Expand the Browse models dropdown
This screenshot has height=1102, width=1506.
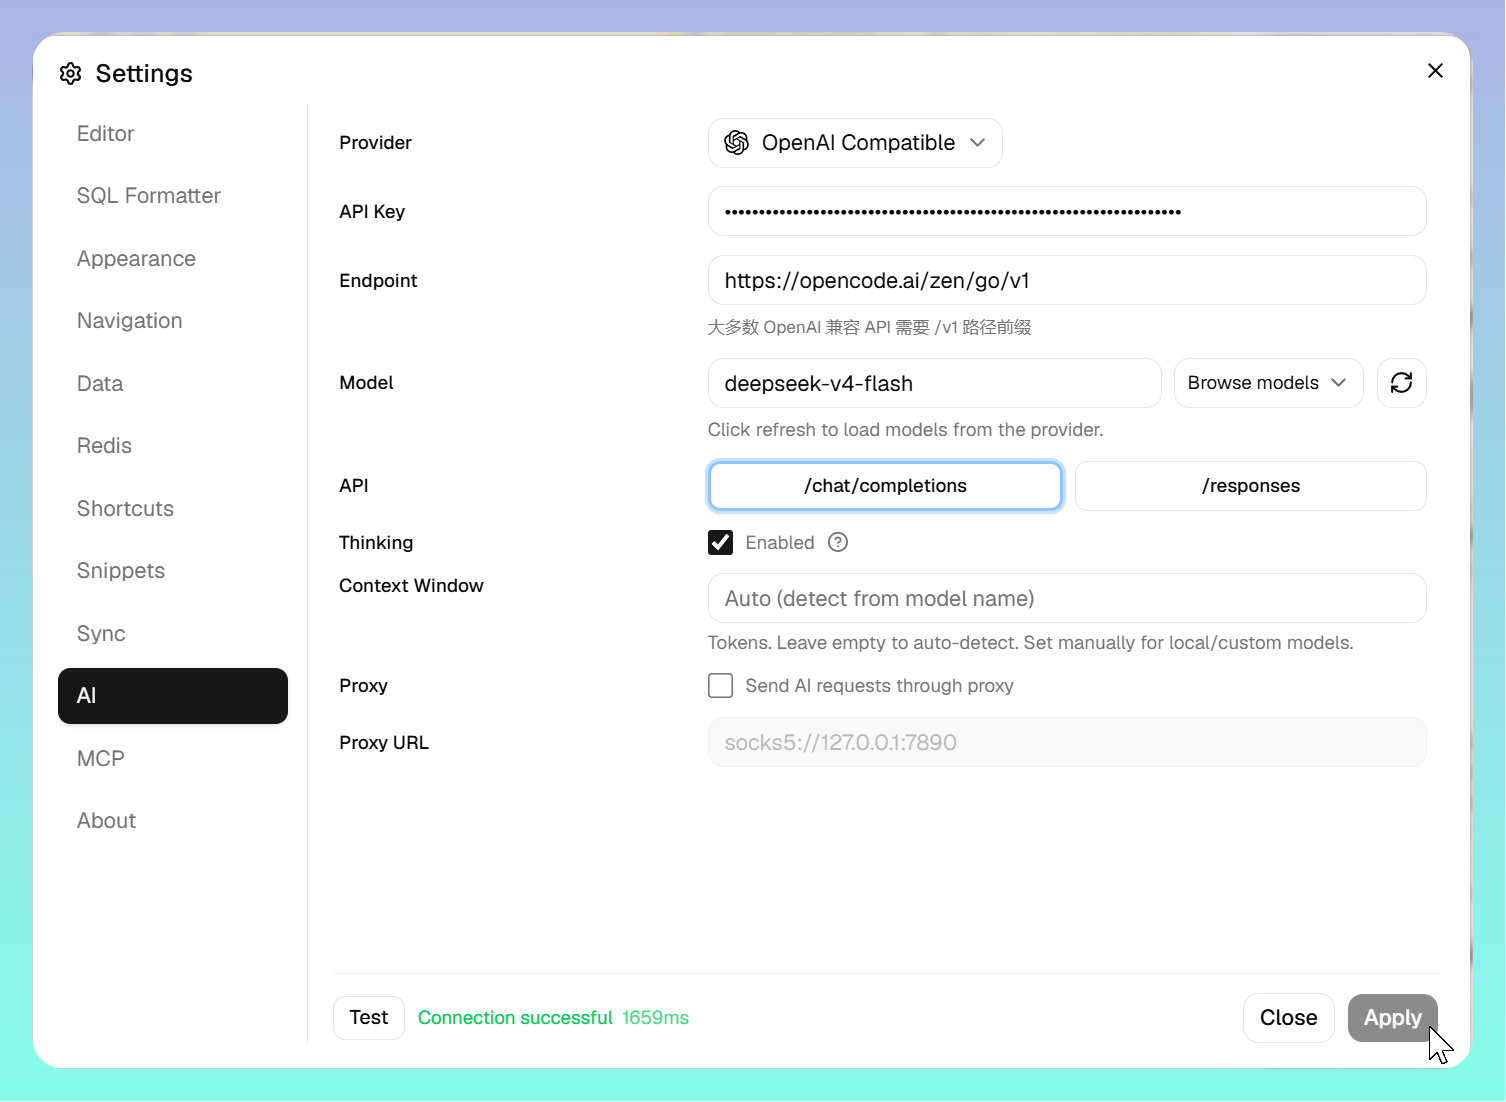pos(1268,383)
